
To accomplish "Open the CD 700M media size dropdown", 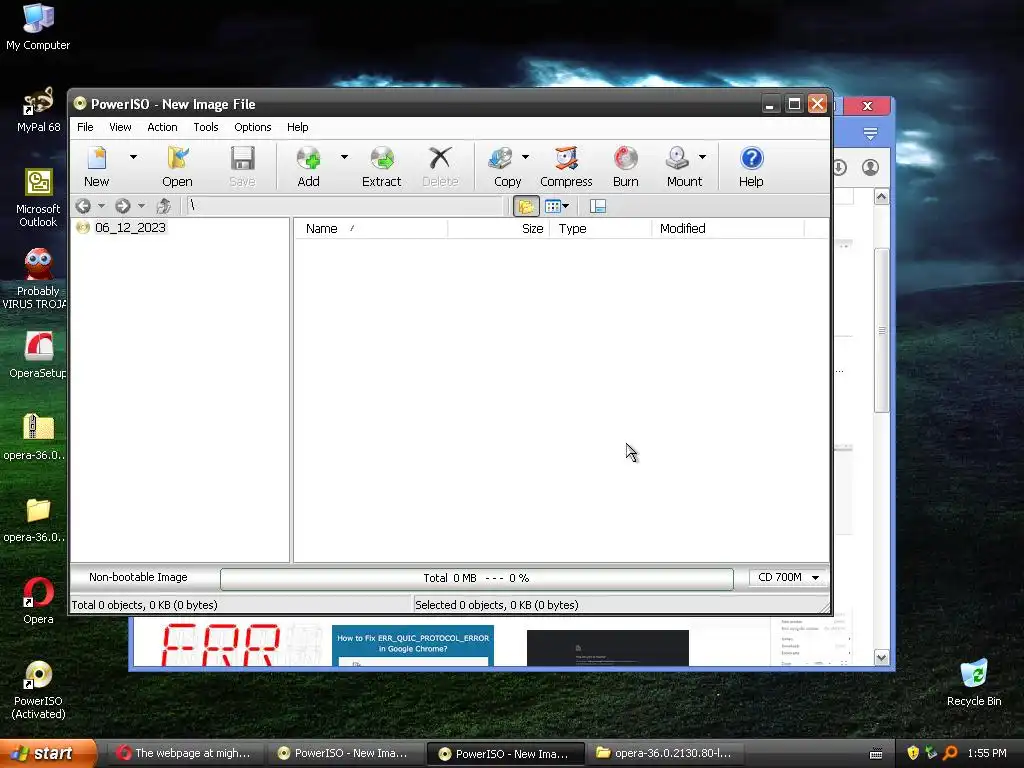I will point(788,577).
